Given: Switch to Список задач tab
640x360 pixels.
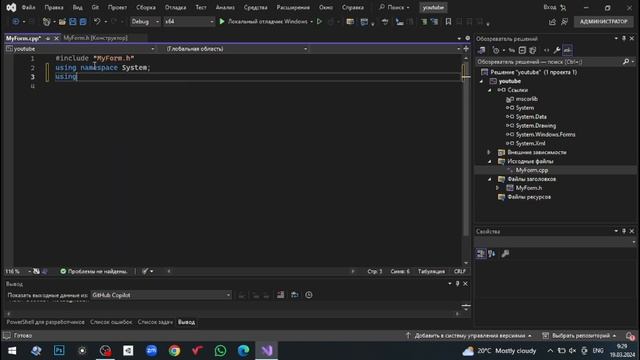Looking at the screenshot, I should pyautogui.click(x=155, y=322).
